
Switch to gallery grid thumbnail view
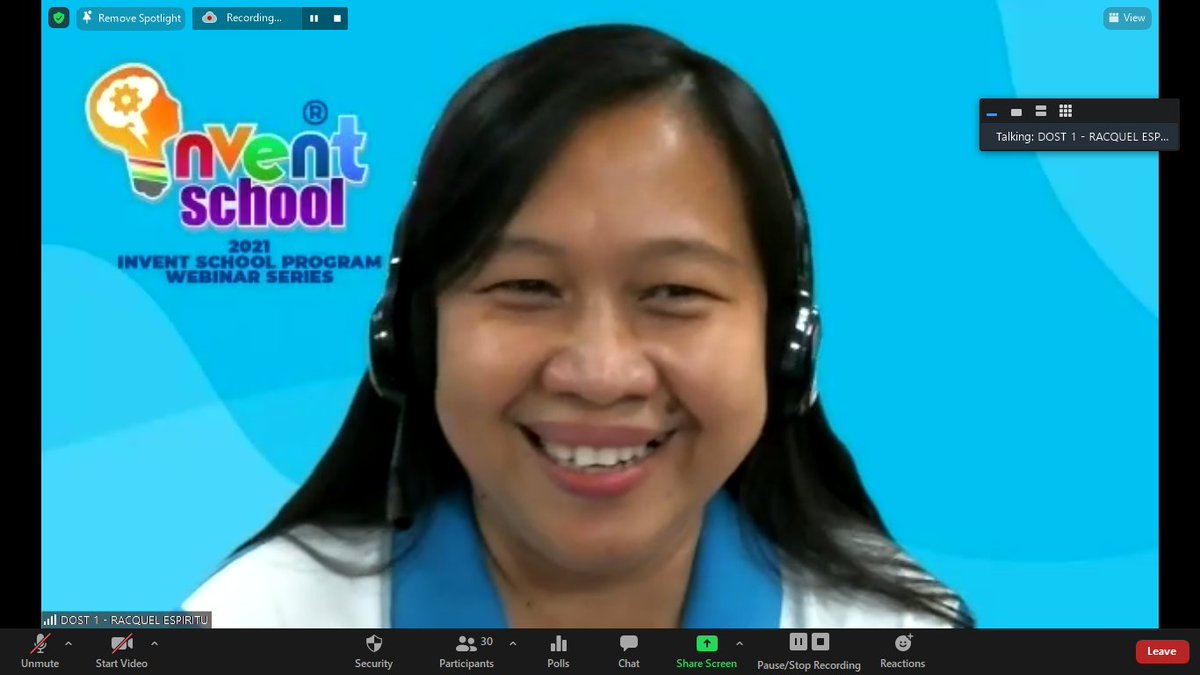[1065, 111]
